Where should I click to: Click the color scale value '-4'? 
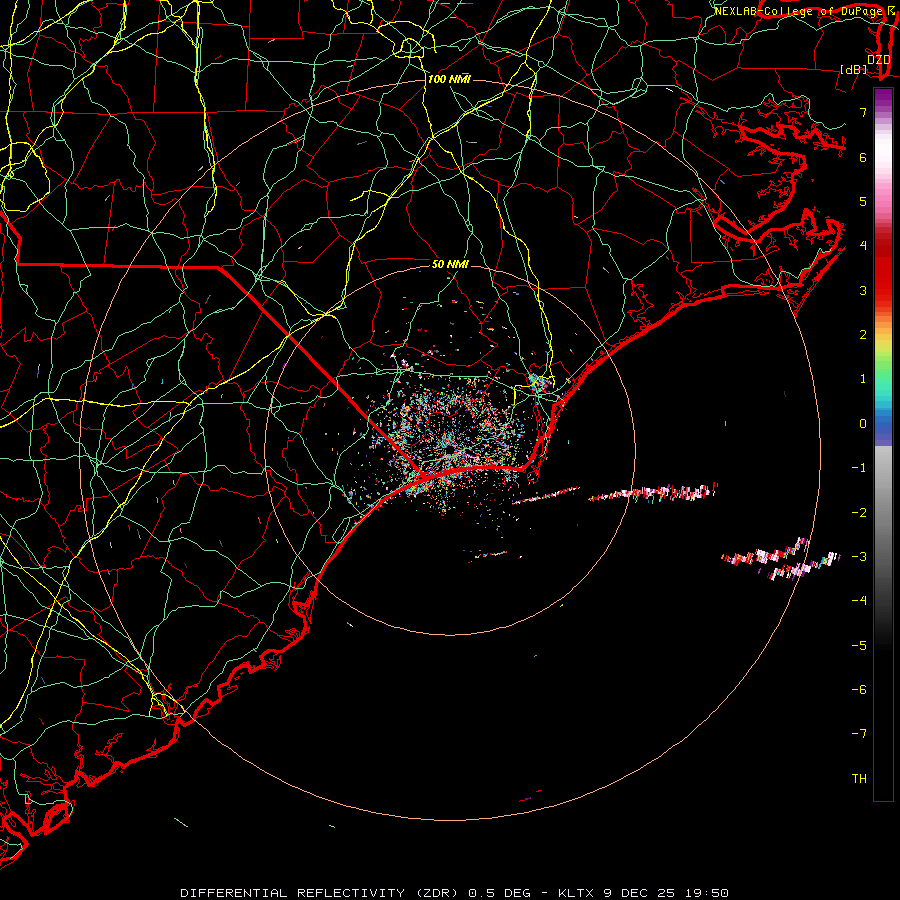point(859,601)
